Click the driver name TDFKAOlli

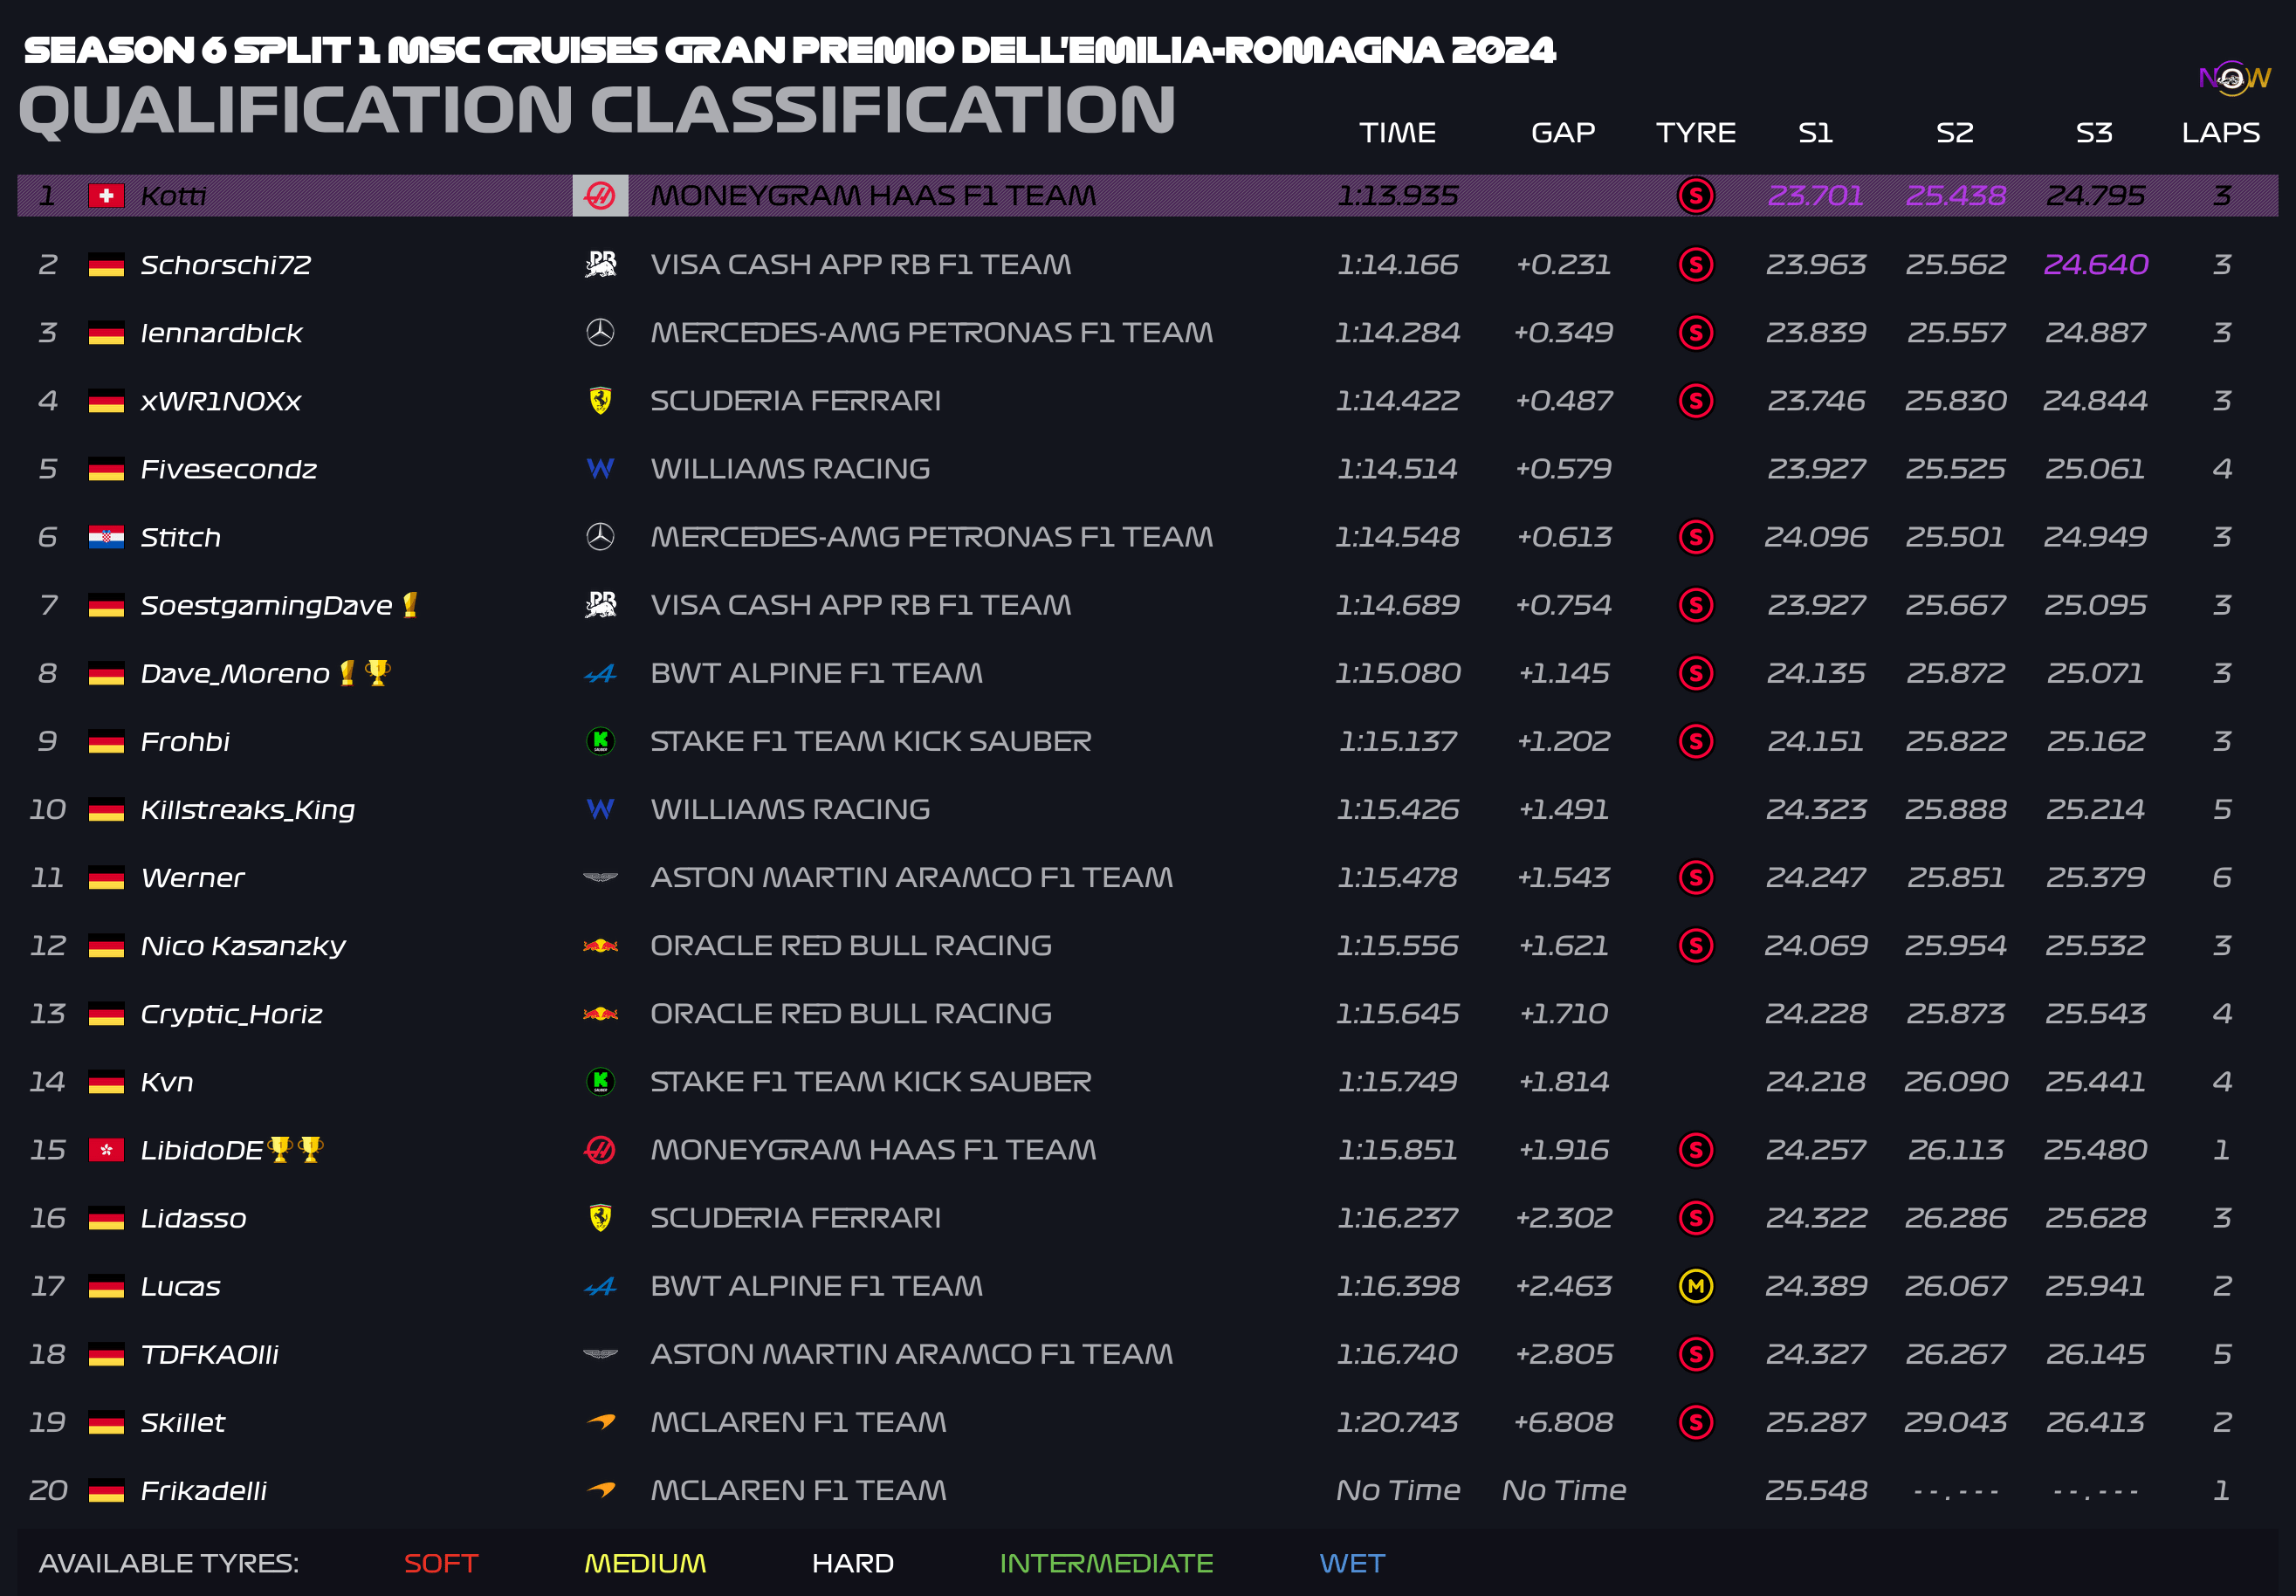point(209,1354)
